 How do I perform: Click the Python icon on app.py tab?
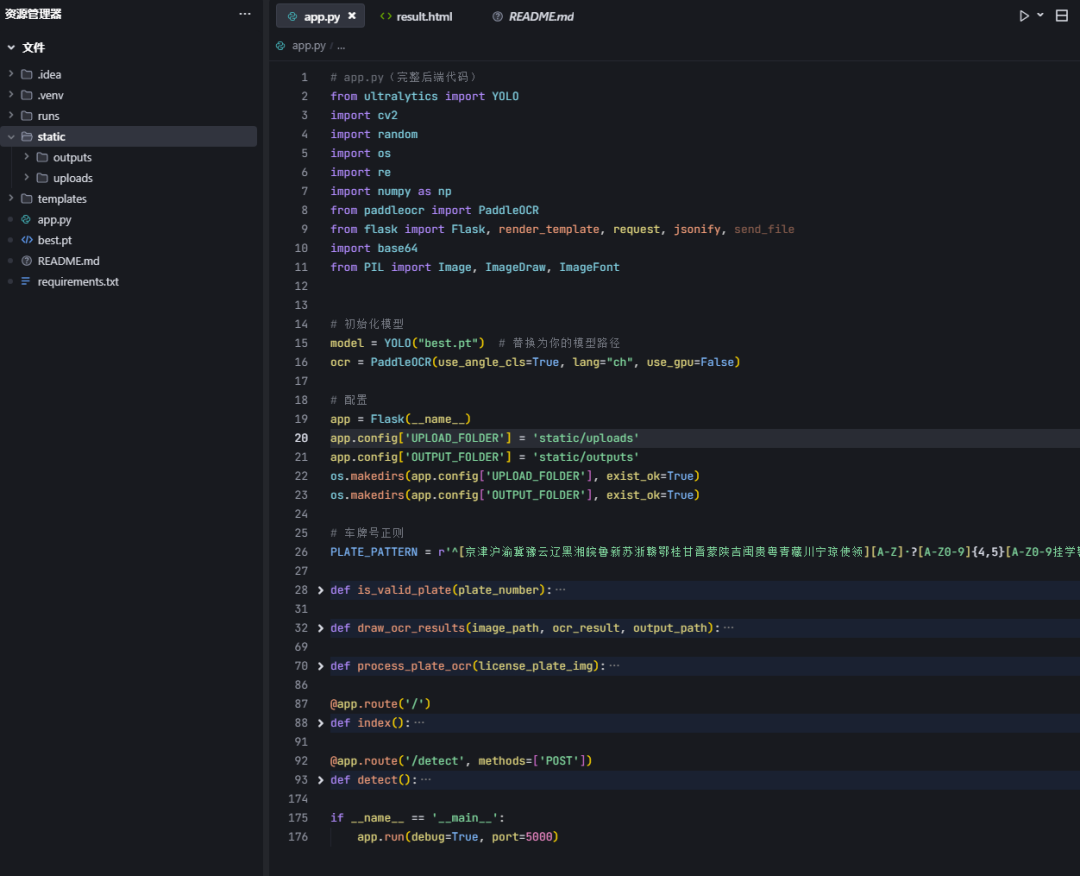(292, 17)
